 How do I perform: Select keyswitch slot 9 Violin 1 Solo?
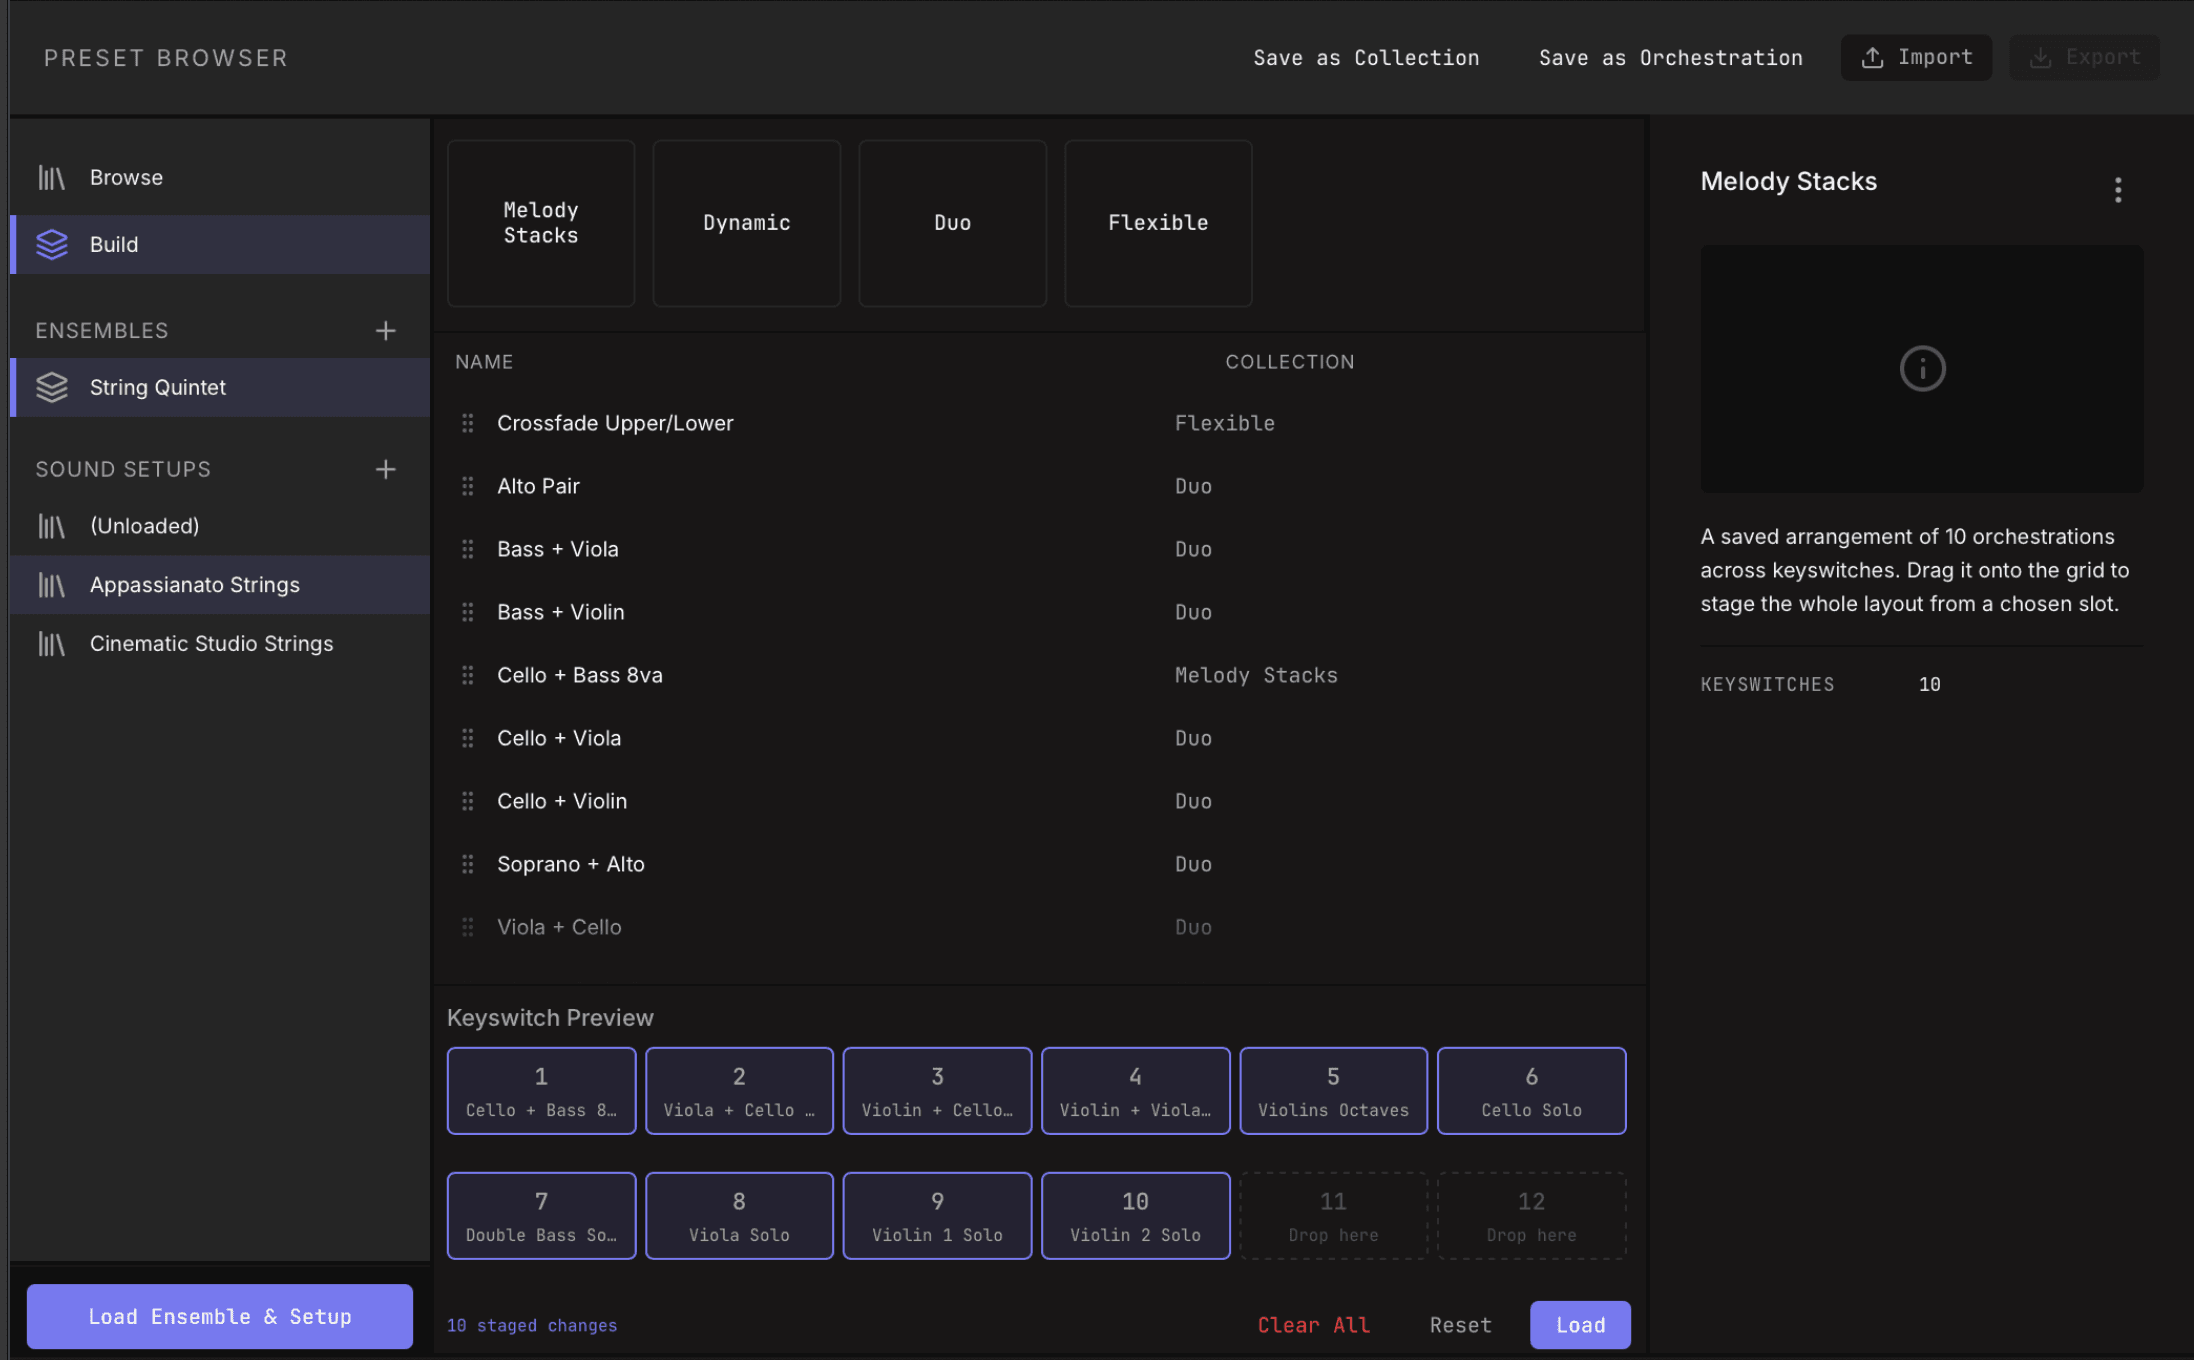click(x=937, y=1216)
